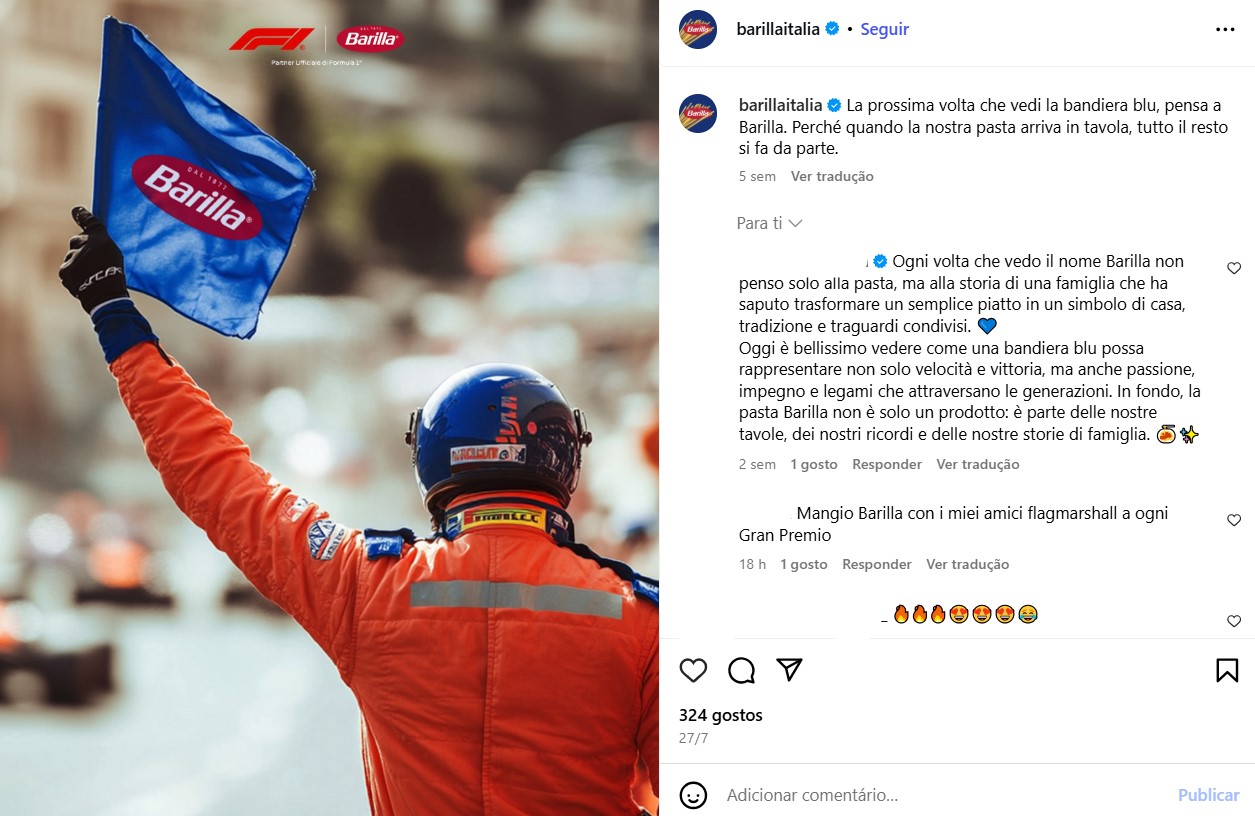Reply to the two-week-old comment
Screen dimensions: 1255x816
pyautogui.click(x=887, y=464)
